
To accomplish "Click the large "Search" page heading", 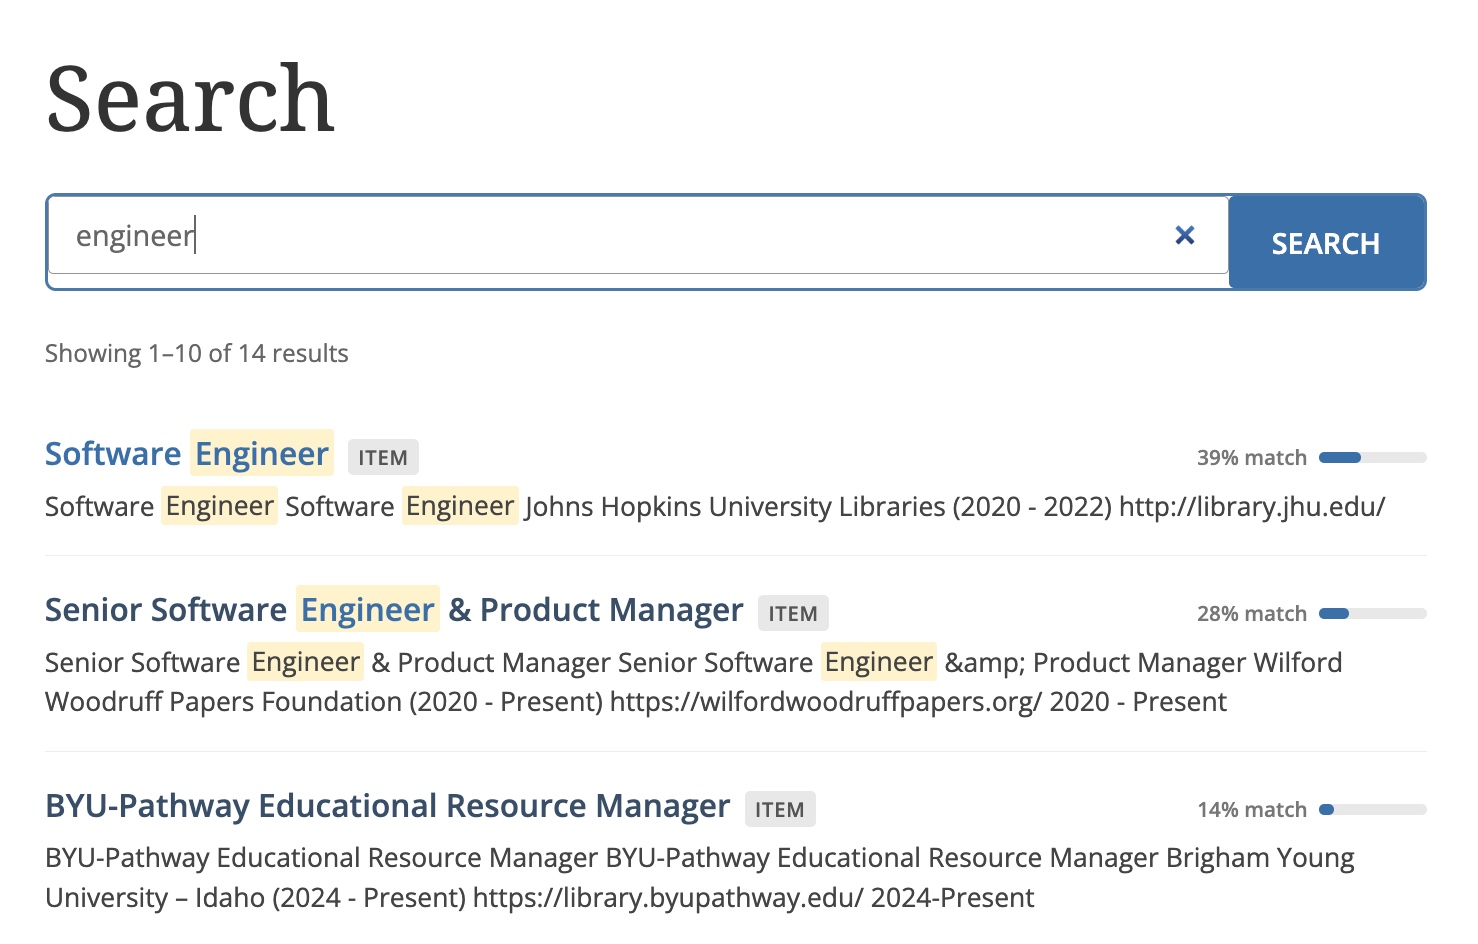I will (x=190, y=99).
